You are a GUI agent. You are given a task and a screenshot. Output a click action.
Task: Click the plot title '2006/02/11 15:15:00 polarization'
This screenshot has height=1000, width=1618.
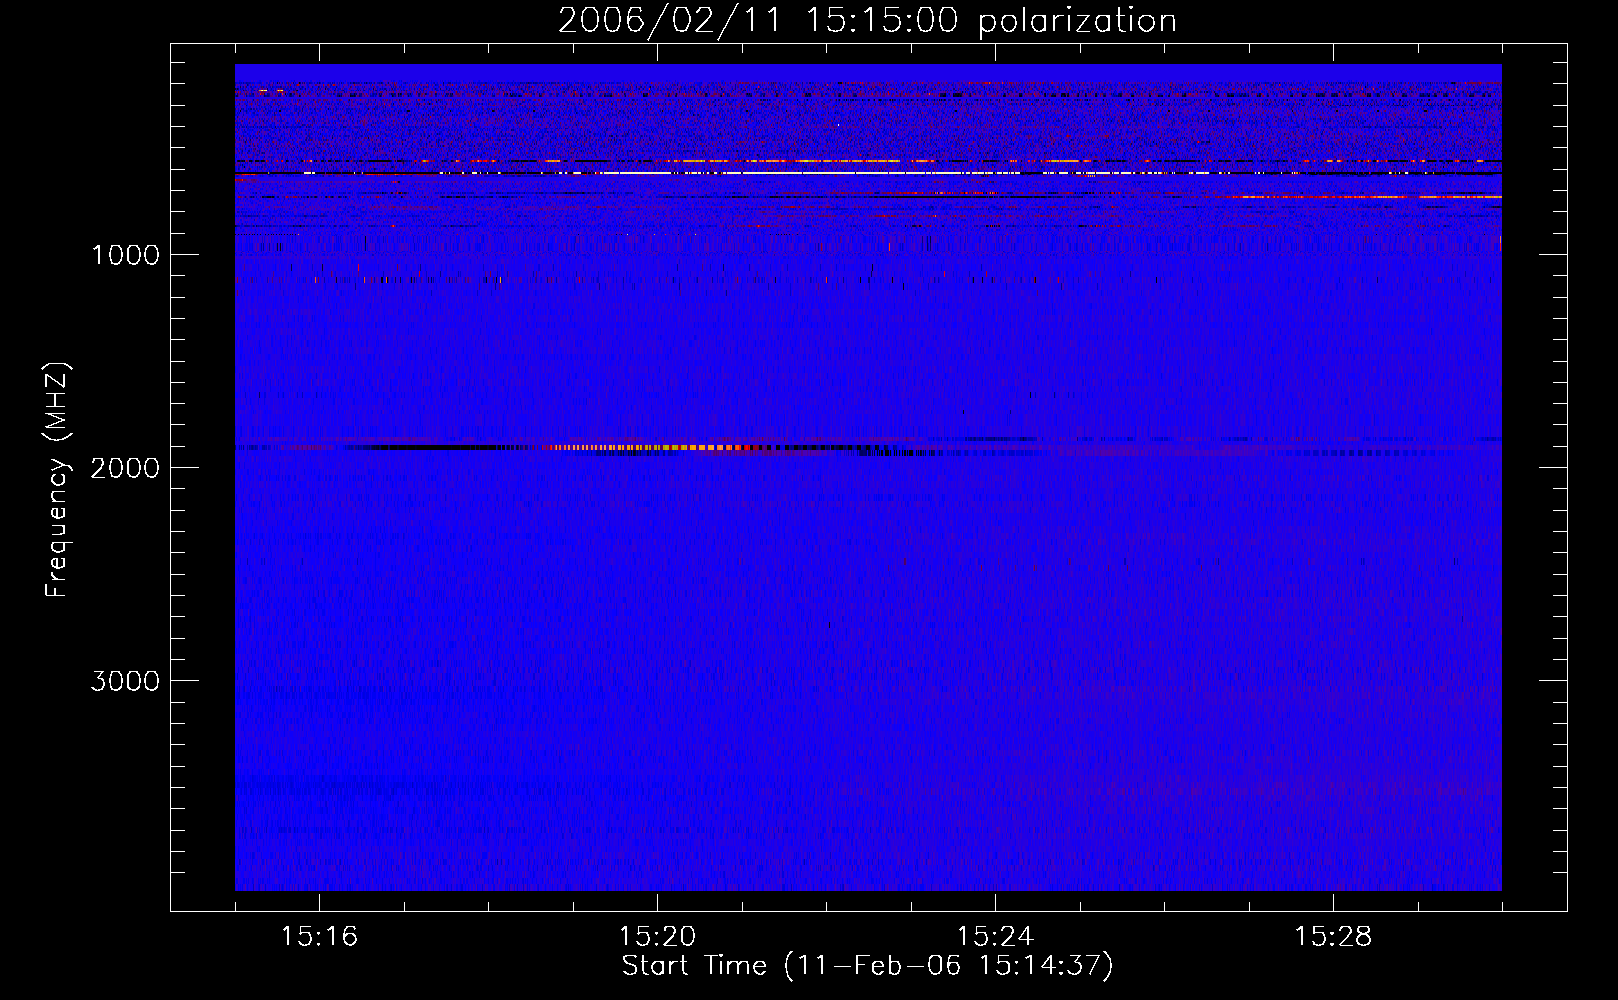[x=867, y=20]
